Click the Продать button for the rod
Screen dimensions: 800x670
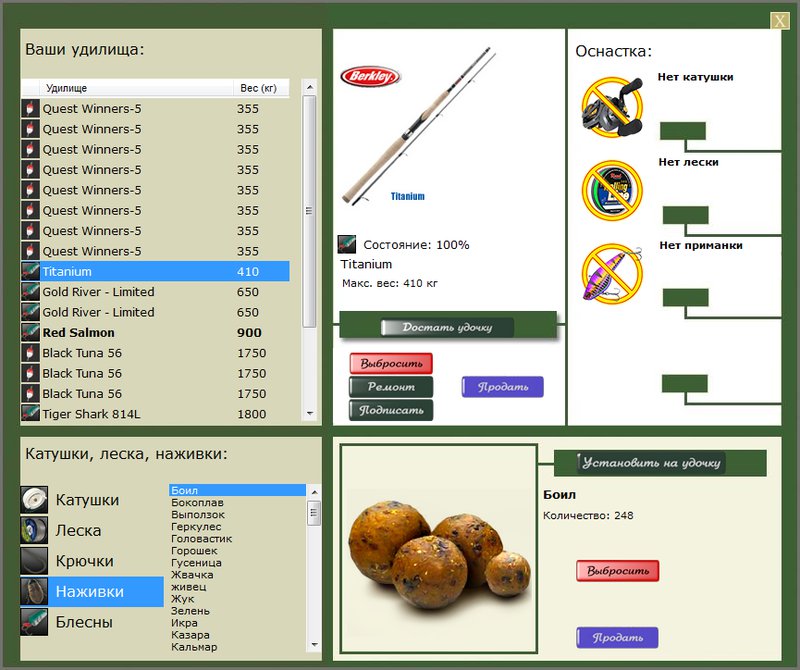click(503, 387)
